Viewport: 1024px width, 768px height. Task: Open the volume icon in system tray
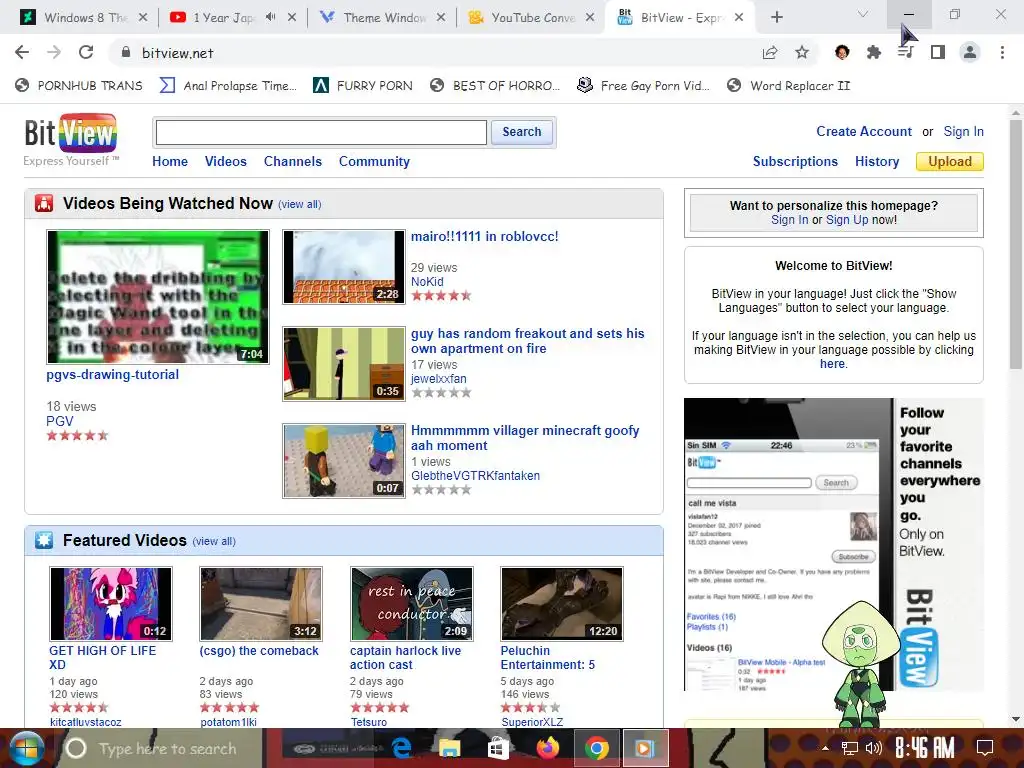coord(873,748)
